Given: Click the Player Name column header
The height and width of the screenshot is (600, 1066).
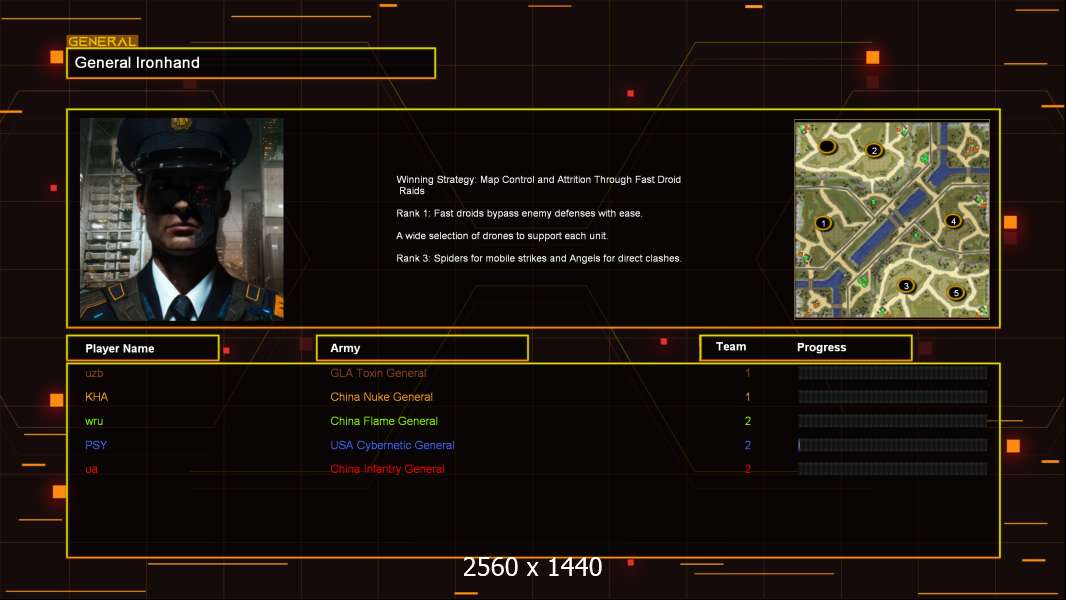Looking at the screenshot, I should (143, 348).
